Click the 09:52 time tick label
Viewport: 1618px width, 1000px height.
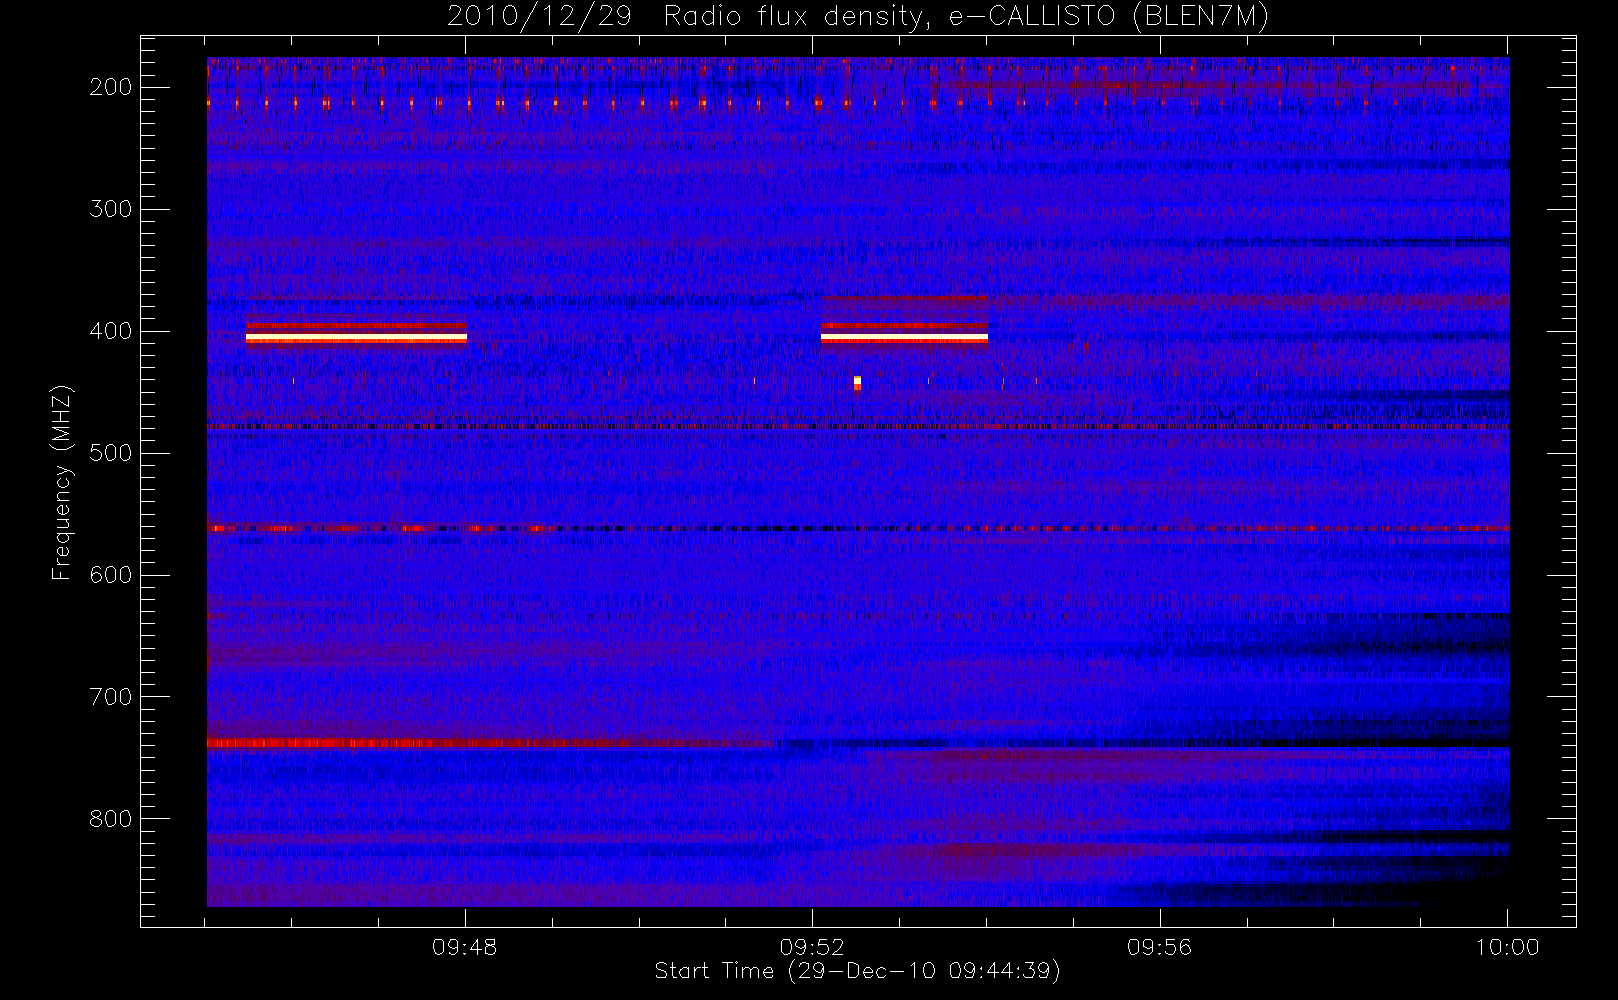[812, 947]
